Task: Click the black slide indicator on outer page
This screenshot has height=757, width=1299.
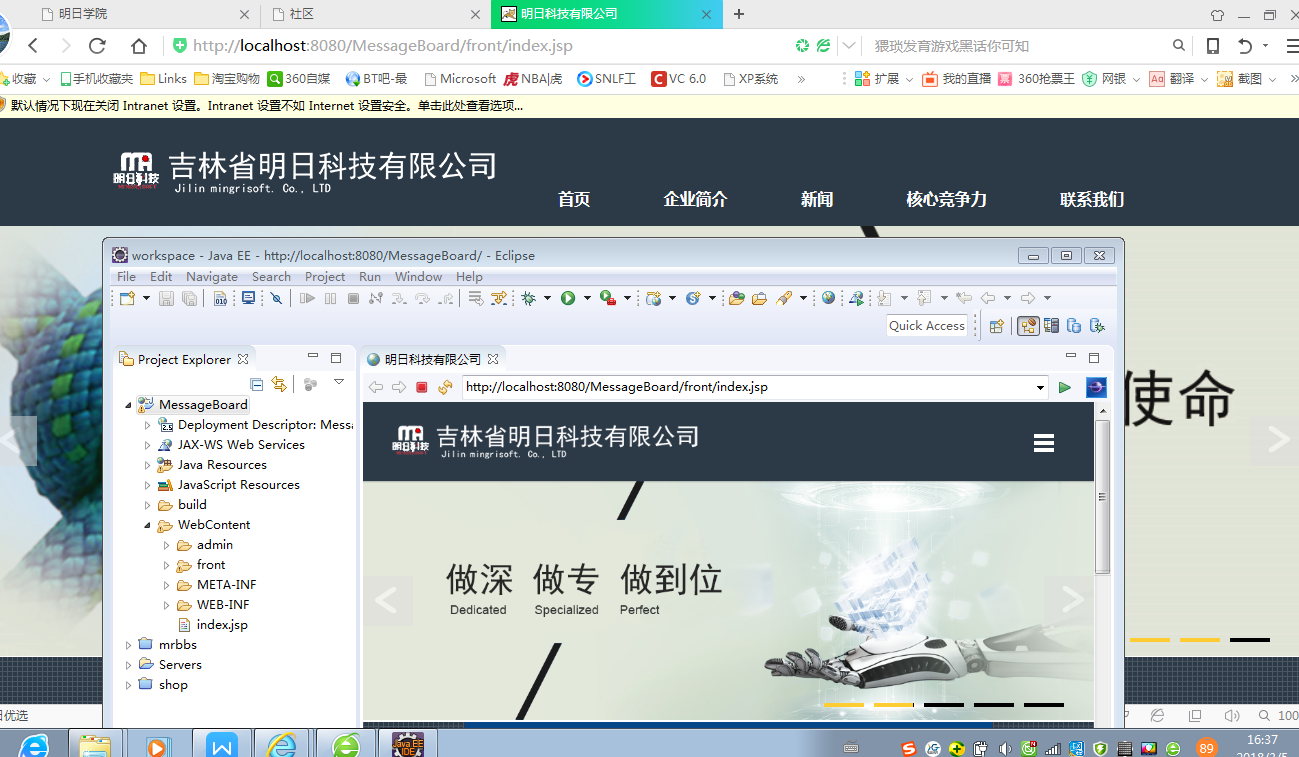Action: tap(1250, 640)
